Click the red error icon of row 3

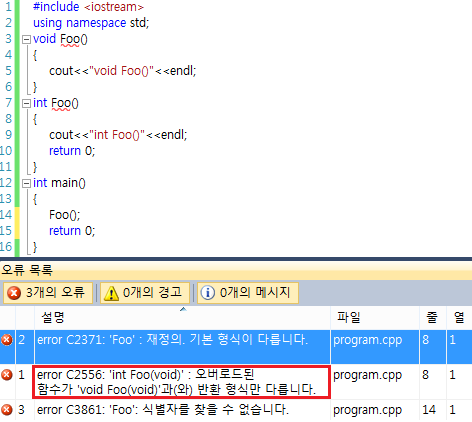tap(7, 410)
